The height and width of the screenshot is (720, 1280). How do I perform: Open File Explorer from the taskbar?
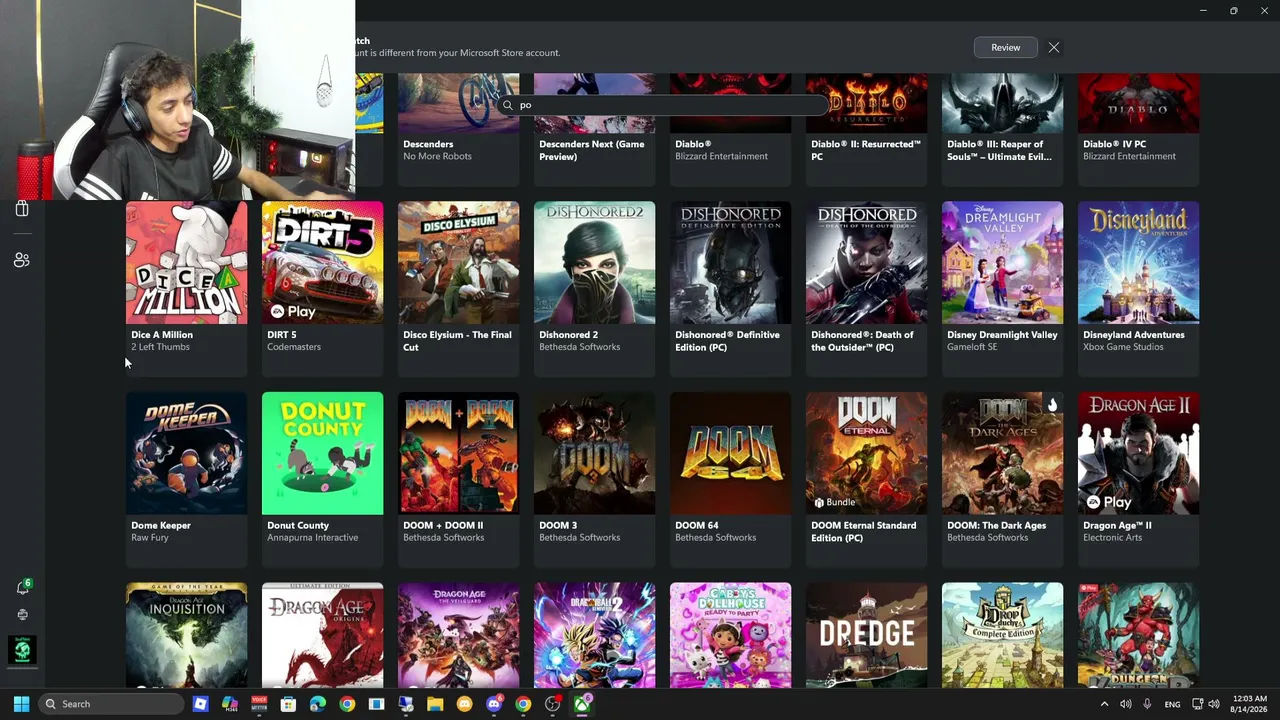tap(435, 704)
